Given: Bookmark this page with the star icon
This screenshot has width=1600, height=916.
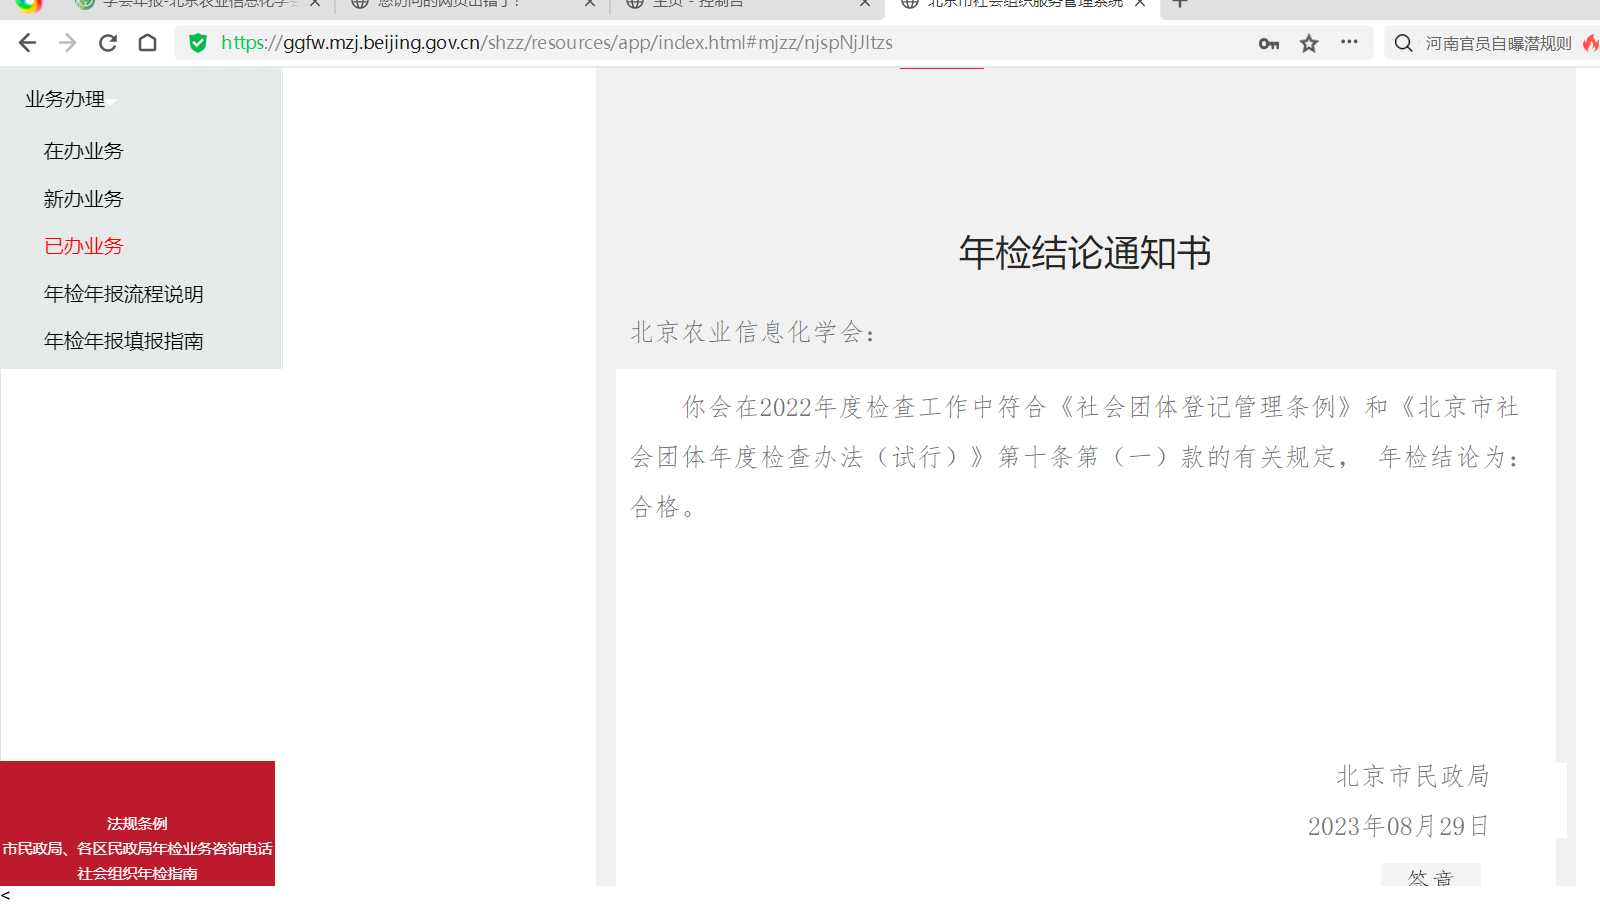Looking at the screenshot, I should pyautogui.click(x=1309, y=43).
